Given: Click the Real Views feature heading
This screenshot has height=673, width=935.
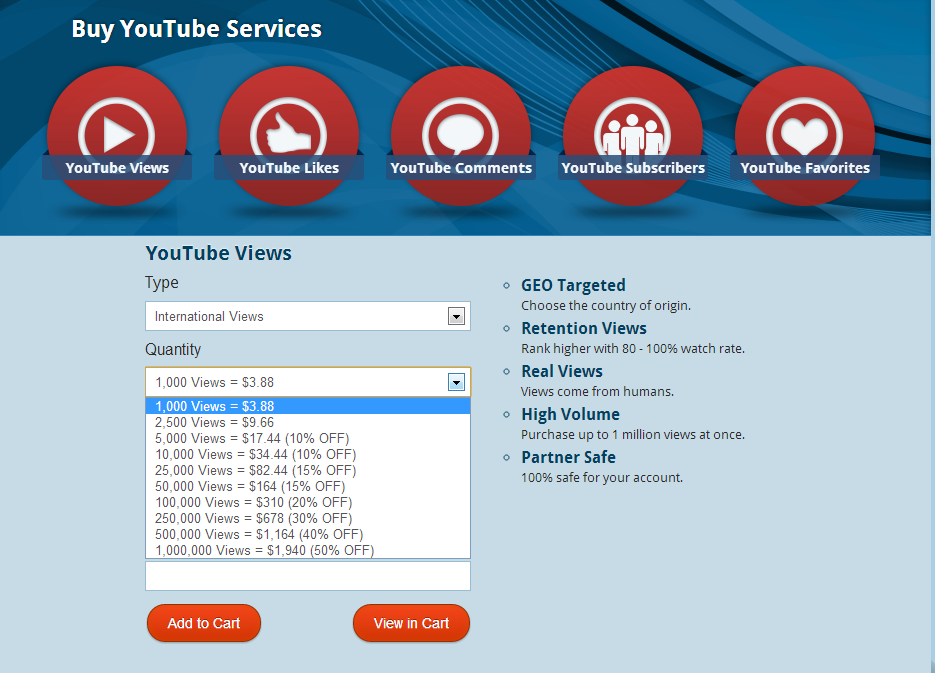Looking at the screenshot, I should click(562, 371).
